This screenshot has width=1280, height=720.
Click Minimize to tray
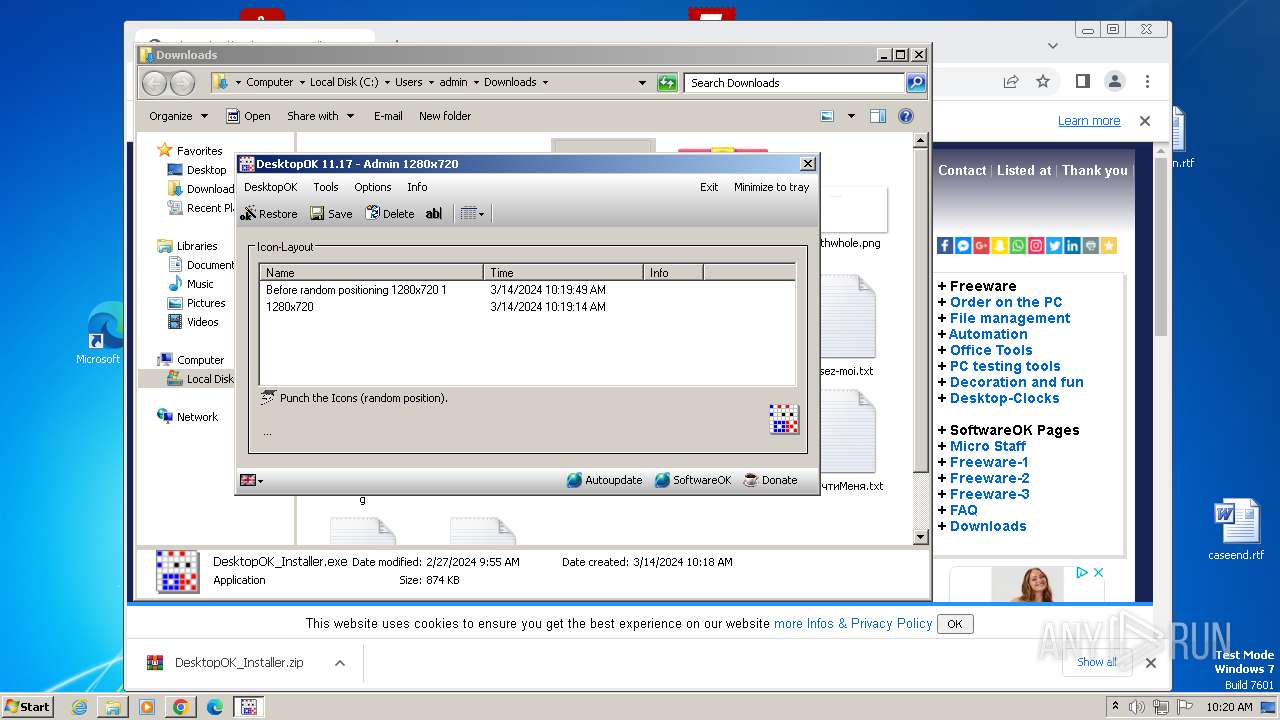coord(772,187)
